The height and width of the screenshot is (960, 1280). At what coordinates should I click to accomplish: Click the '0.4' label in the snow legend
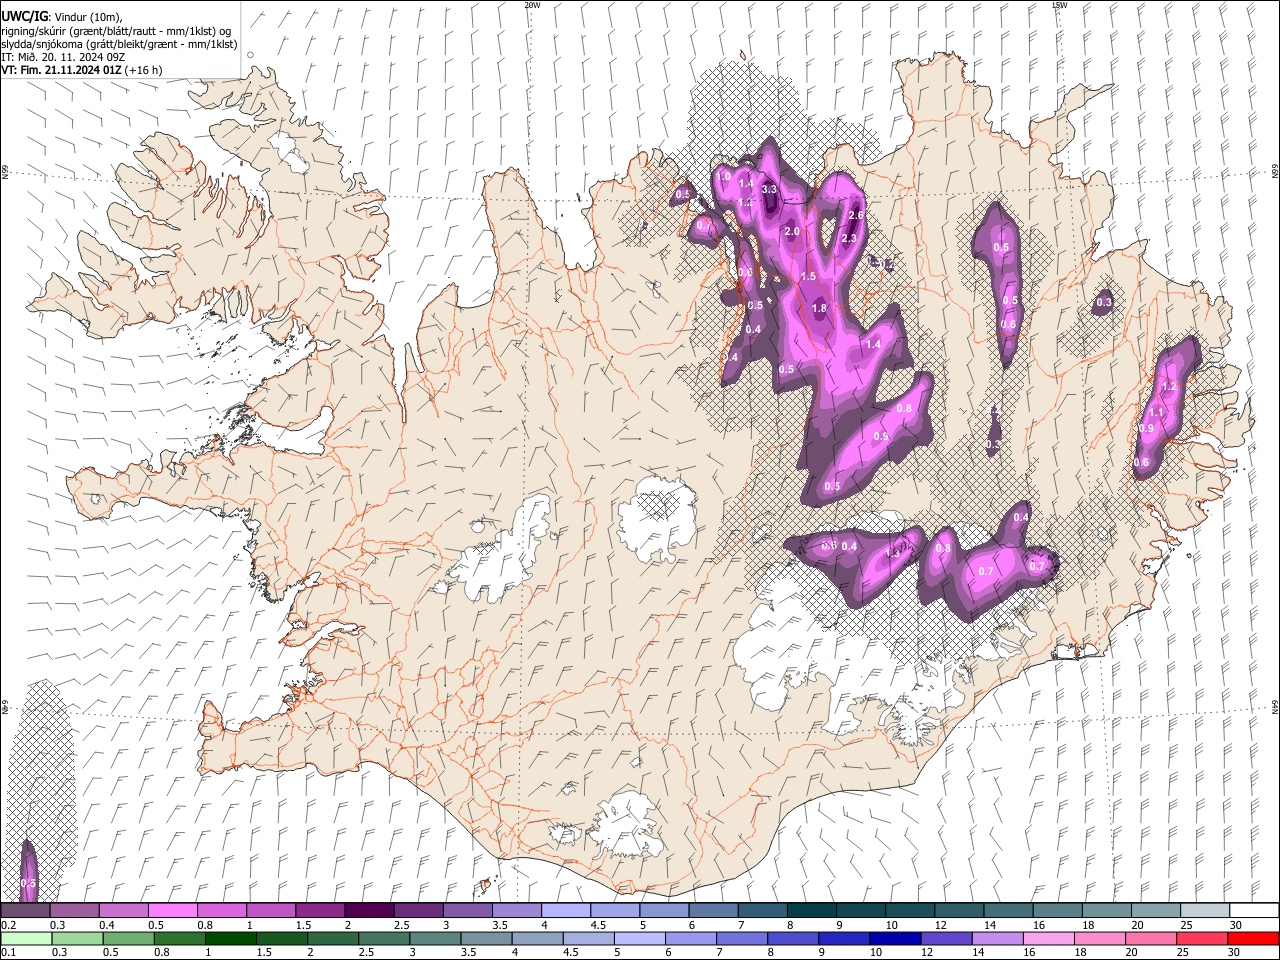coord(107,925)
